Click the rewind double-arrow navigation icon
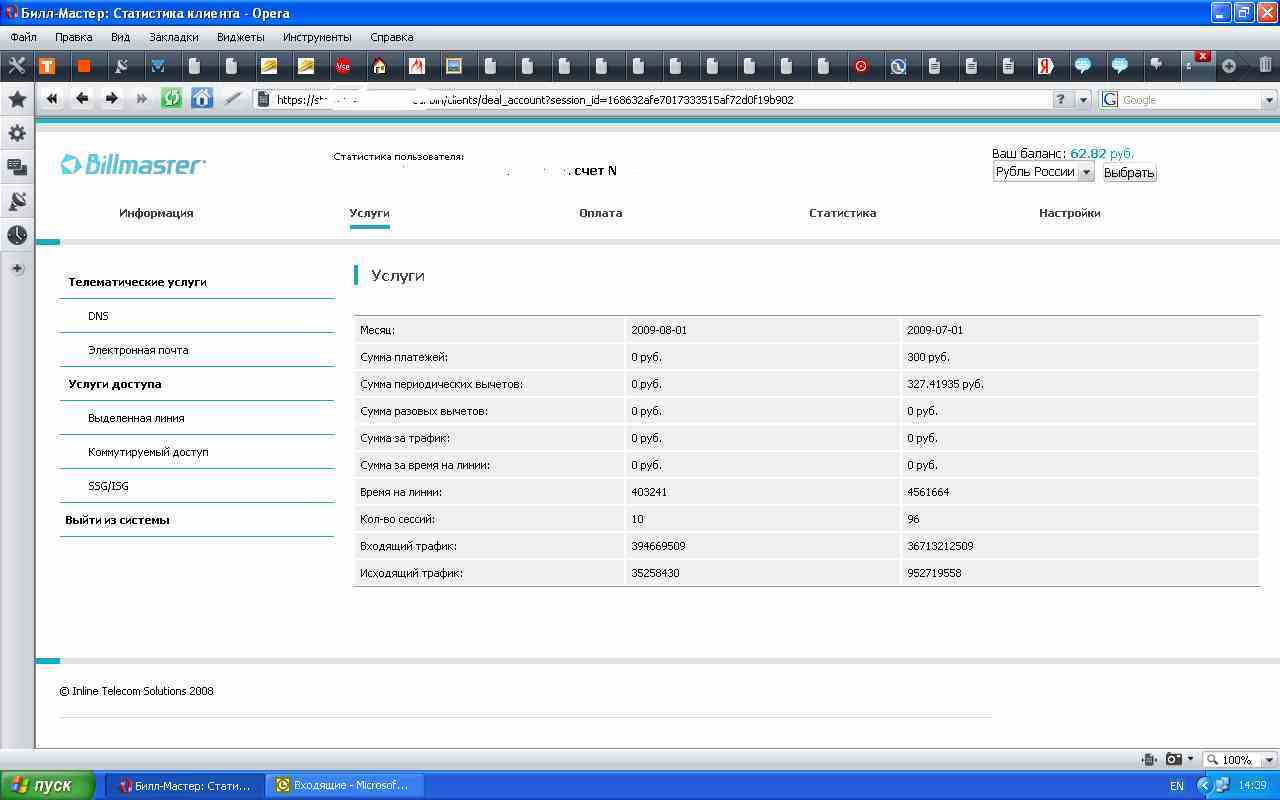This screenshot has height=800, width=1280. point(52,98)
